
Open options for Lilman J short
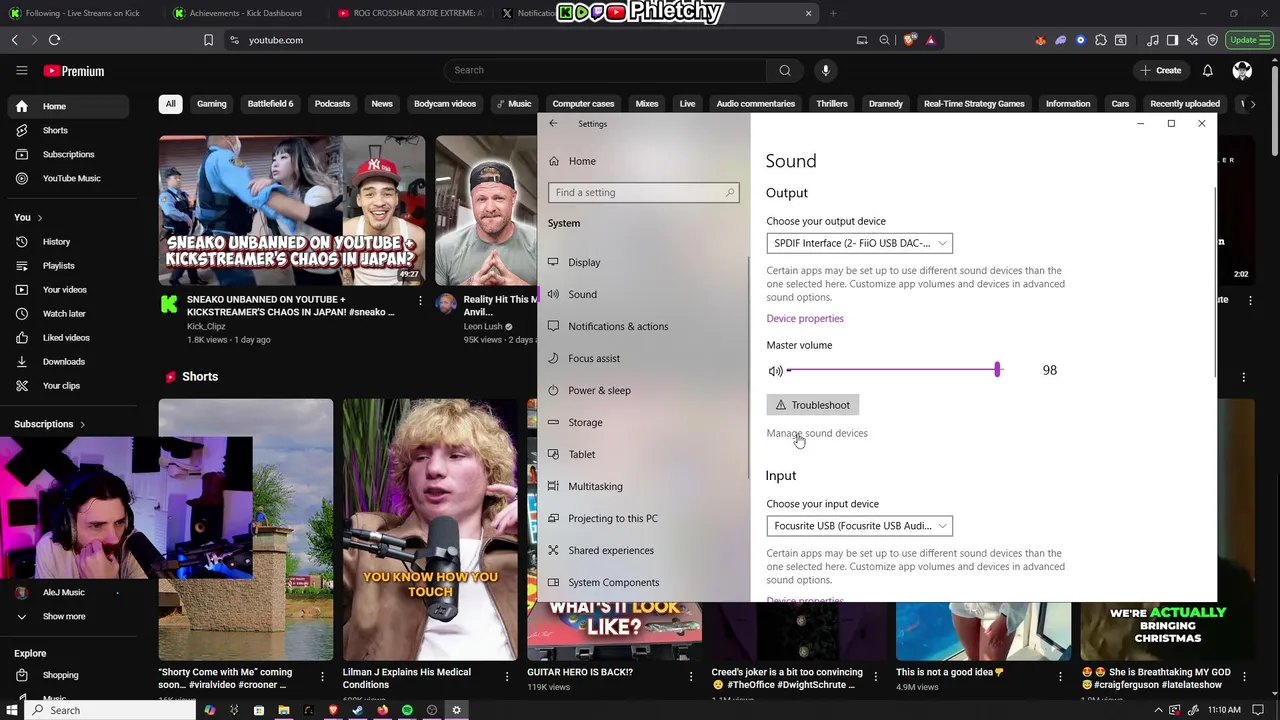click(506, 677)
